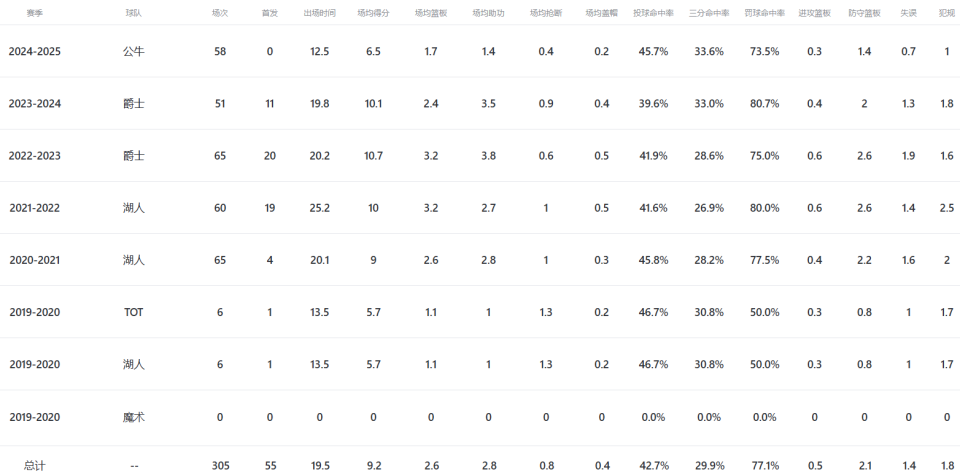Click the 场均篮板 column header
Screen dimensions: 960x475
click(x=431, y=13)
